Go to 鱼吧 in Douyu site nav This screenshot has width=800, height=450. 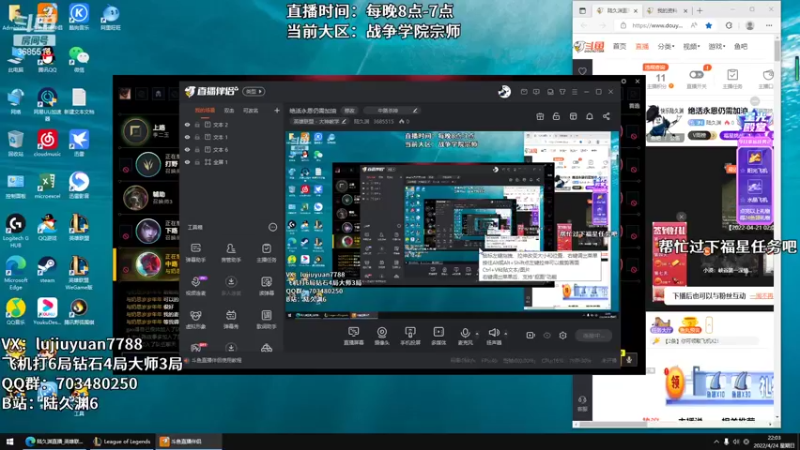pos(741,46)
